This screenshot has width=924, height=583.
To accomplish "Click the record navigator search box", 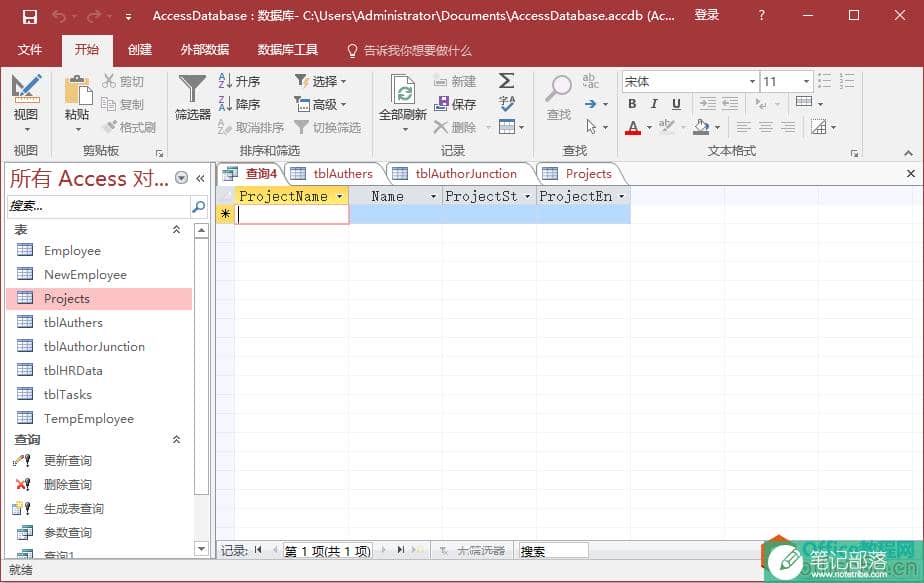I will point(553,551).
